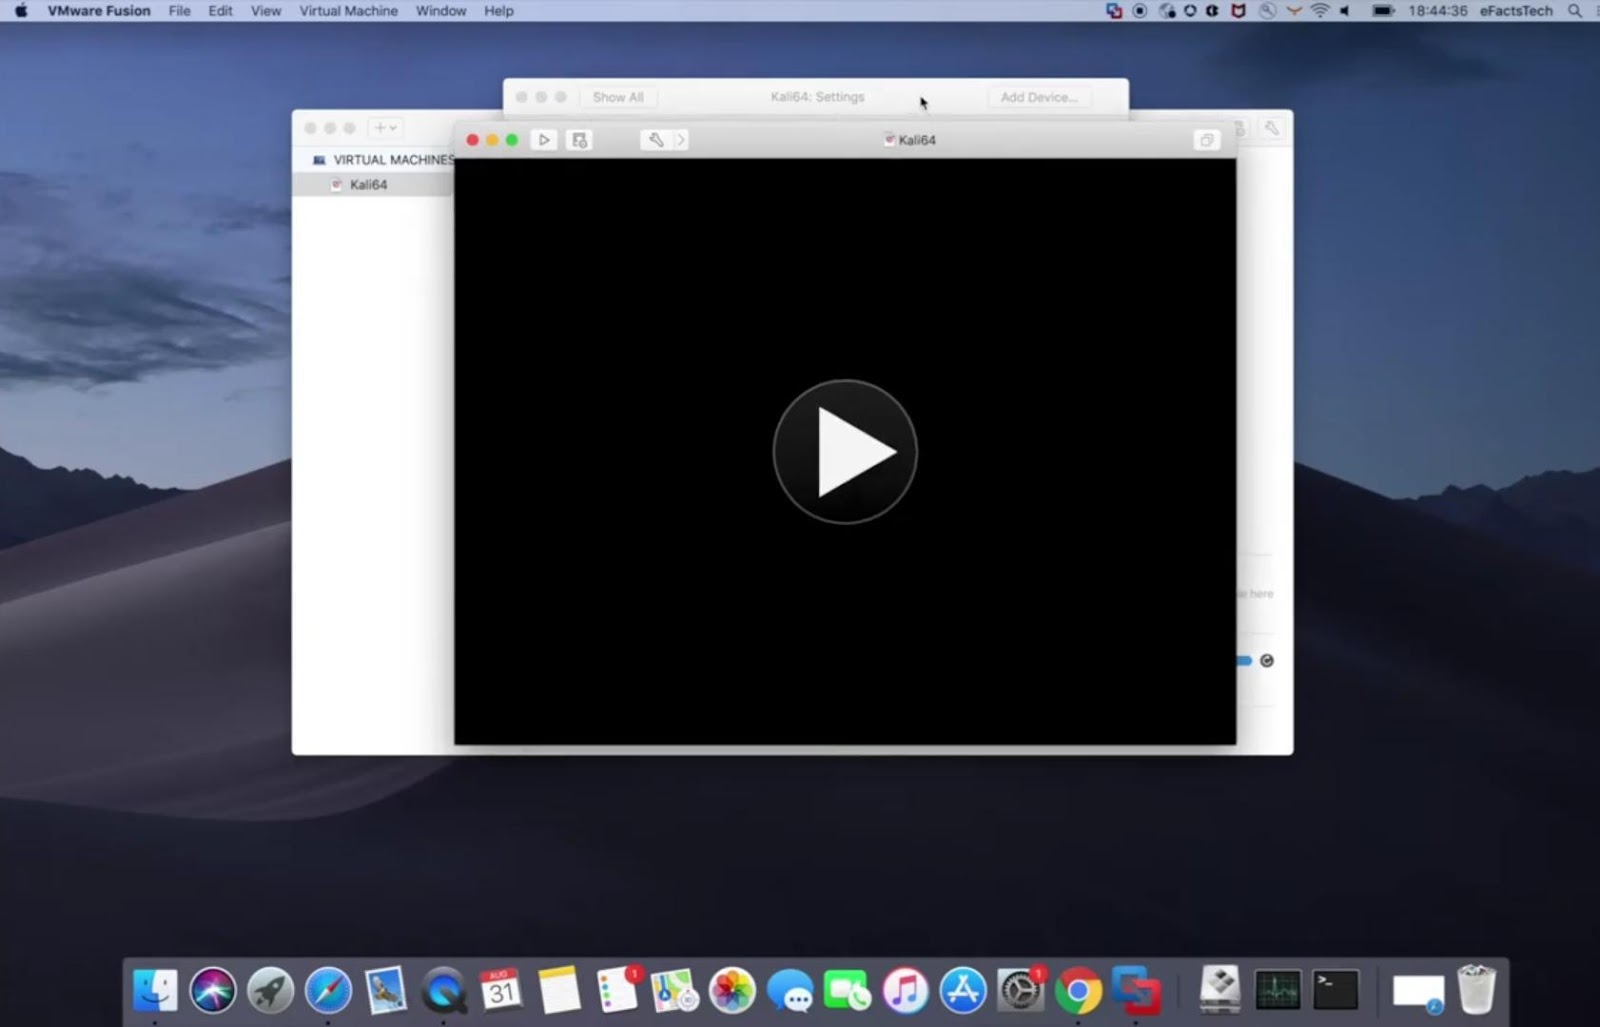This screenshot has width=1600, height=1027.
Task: Open Reminders from the Dock
Action: [x=617, y=990]
